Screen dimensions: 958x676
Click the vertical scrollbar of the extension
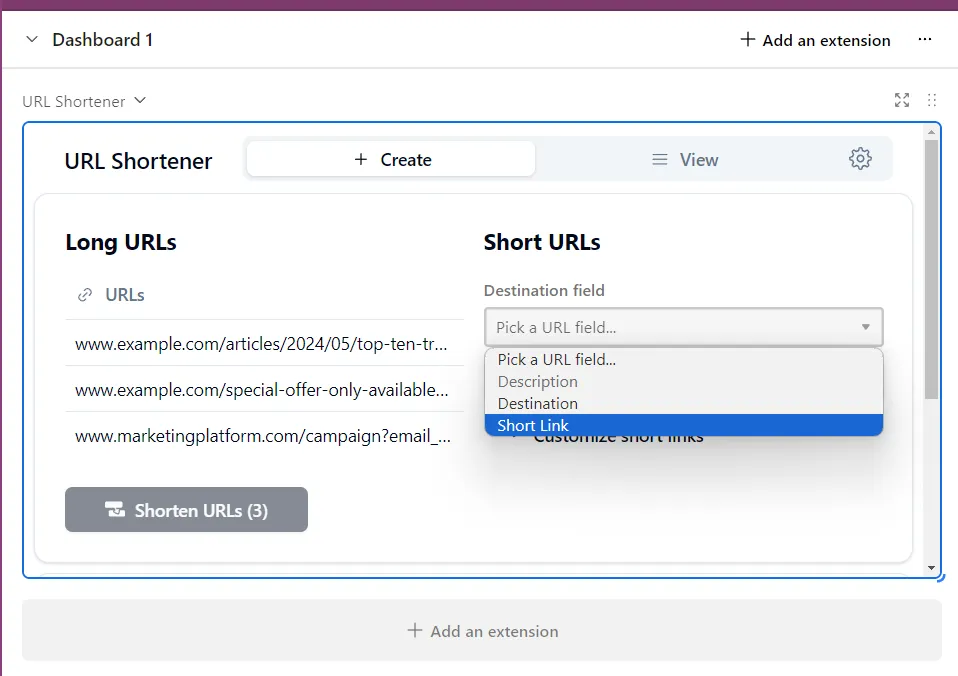931,270
